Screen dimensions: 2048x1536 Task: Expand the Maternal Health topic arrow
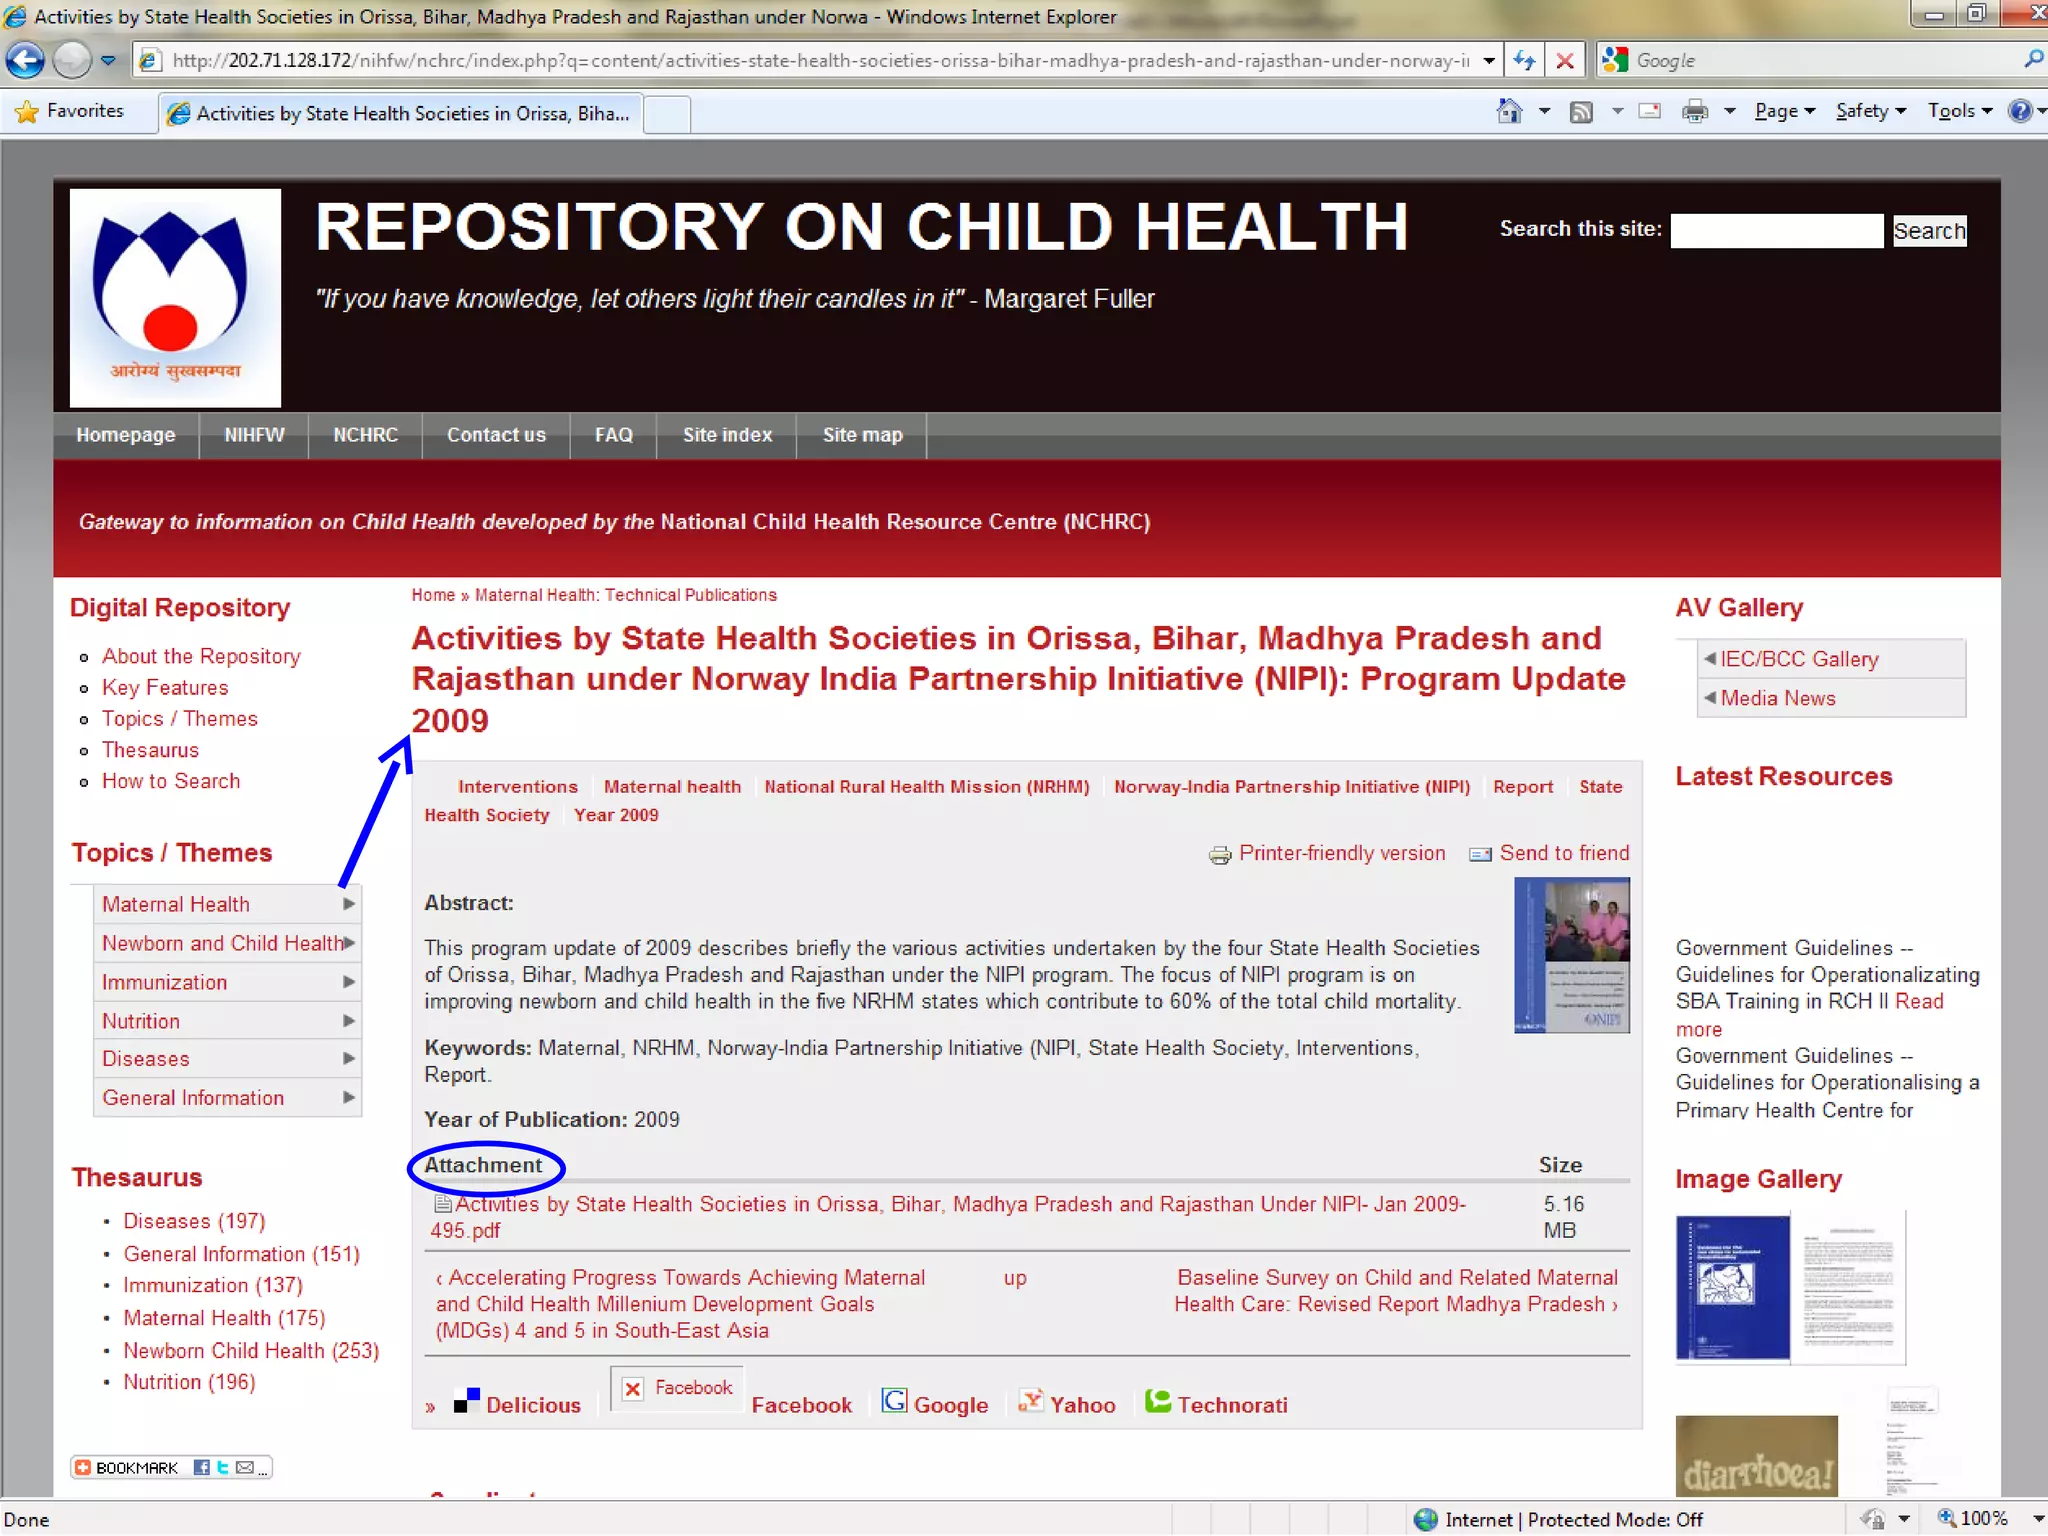click(349, 904)
